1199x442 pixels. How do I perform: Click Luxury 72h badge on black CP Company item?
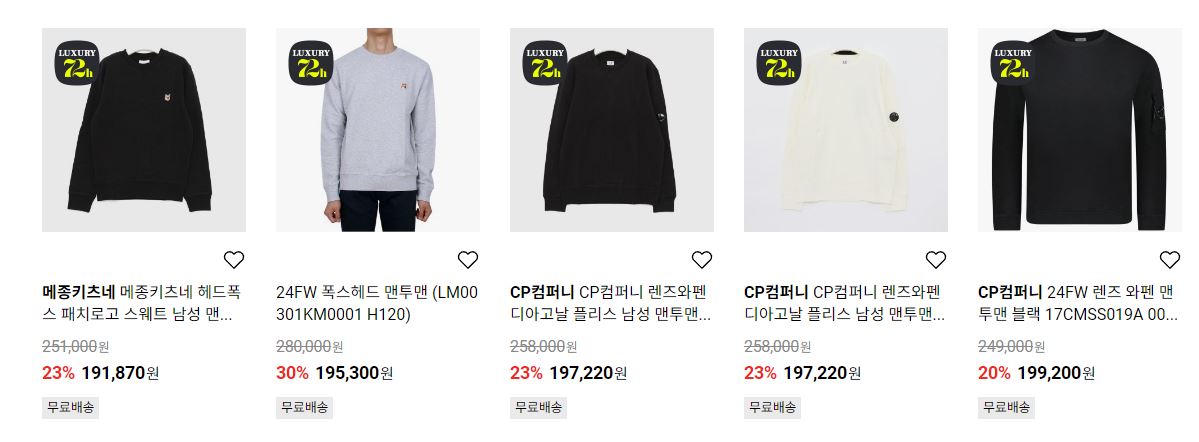pyautogui.click(x=544, y=63)
